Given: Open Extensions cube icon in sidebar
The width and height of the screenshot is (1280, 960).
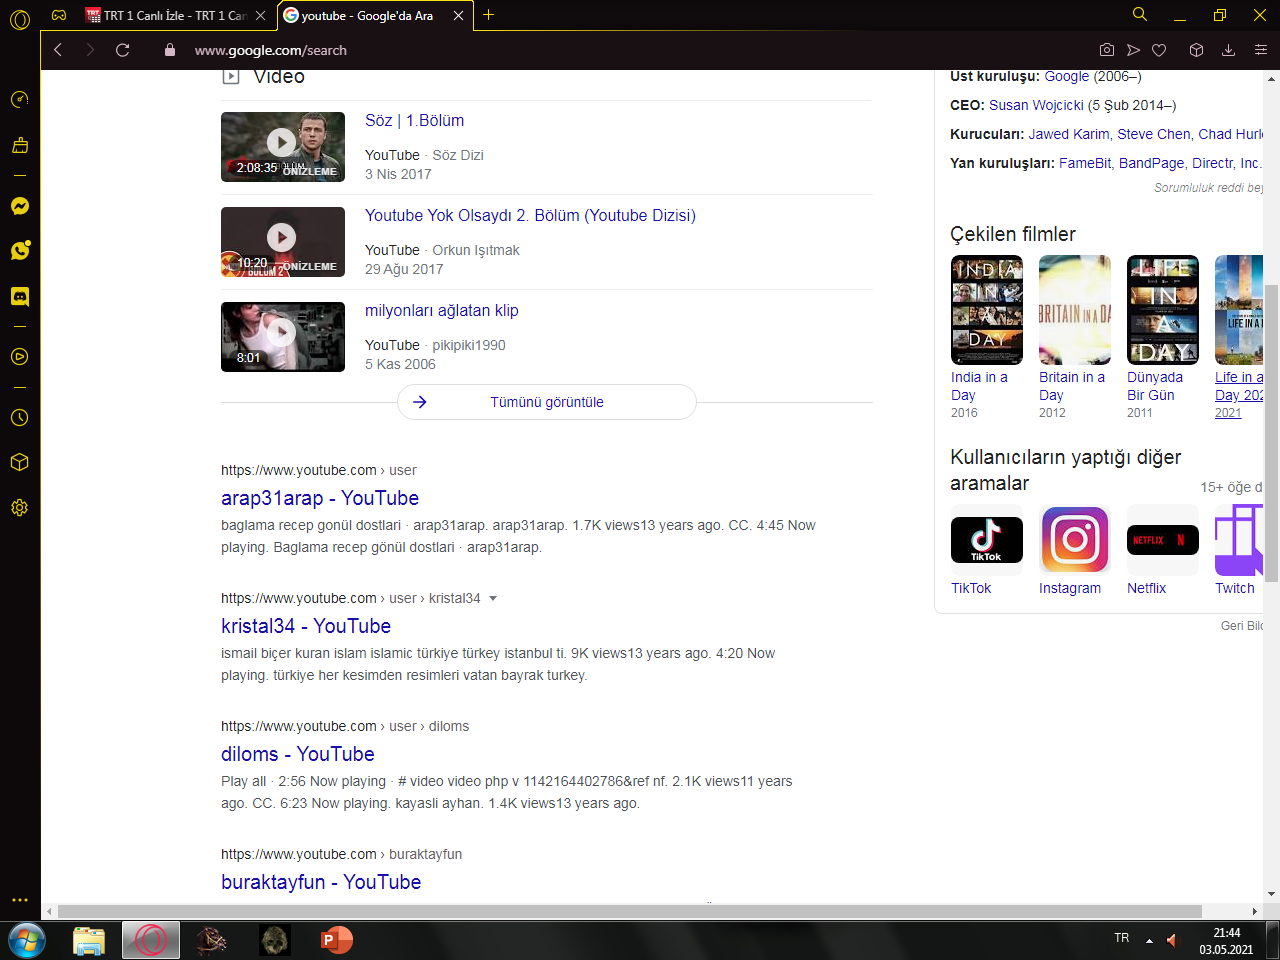Looking at the screenshot, I should (20, 462).
